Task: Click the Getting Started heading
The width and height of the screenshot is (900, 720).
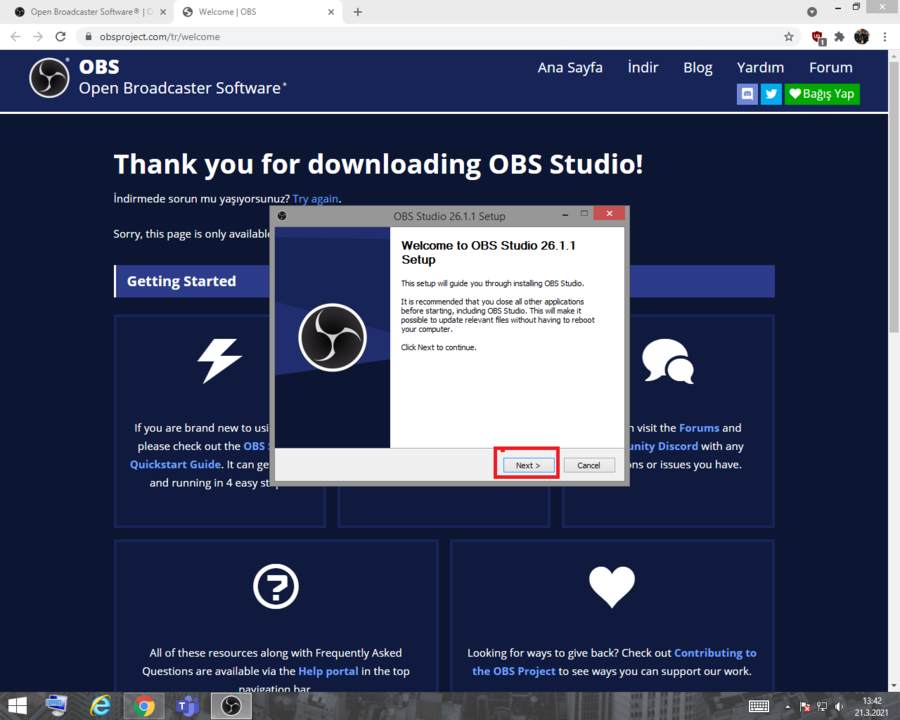Action: 181,281
